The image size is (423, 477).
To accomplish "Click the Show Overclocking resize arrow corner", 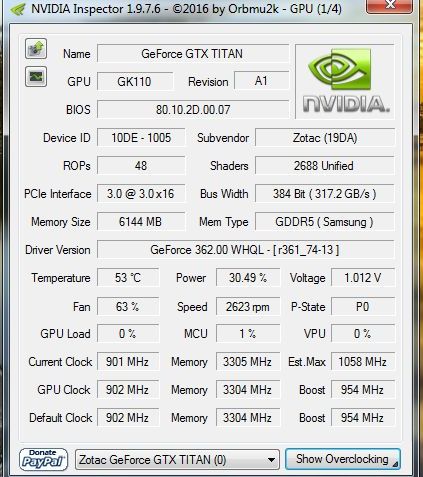I will pos(395,464).
